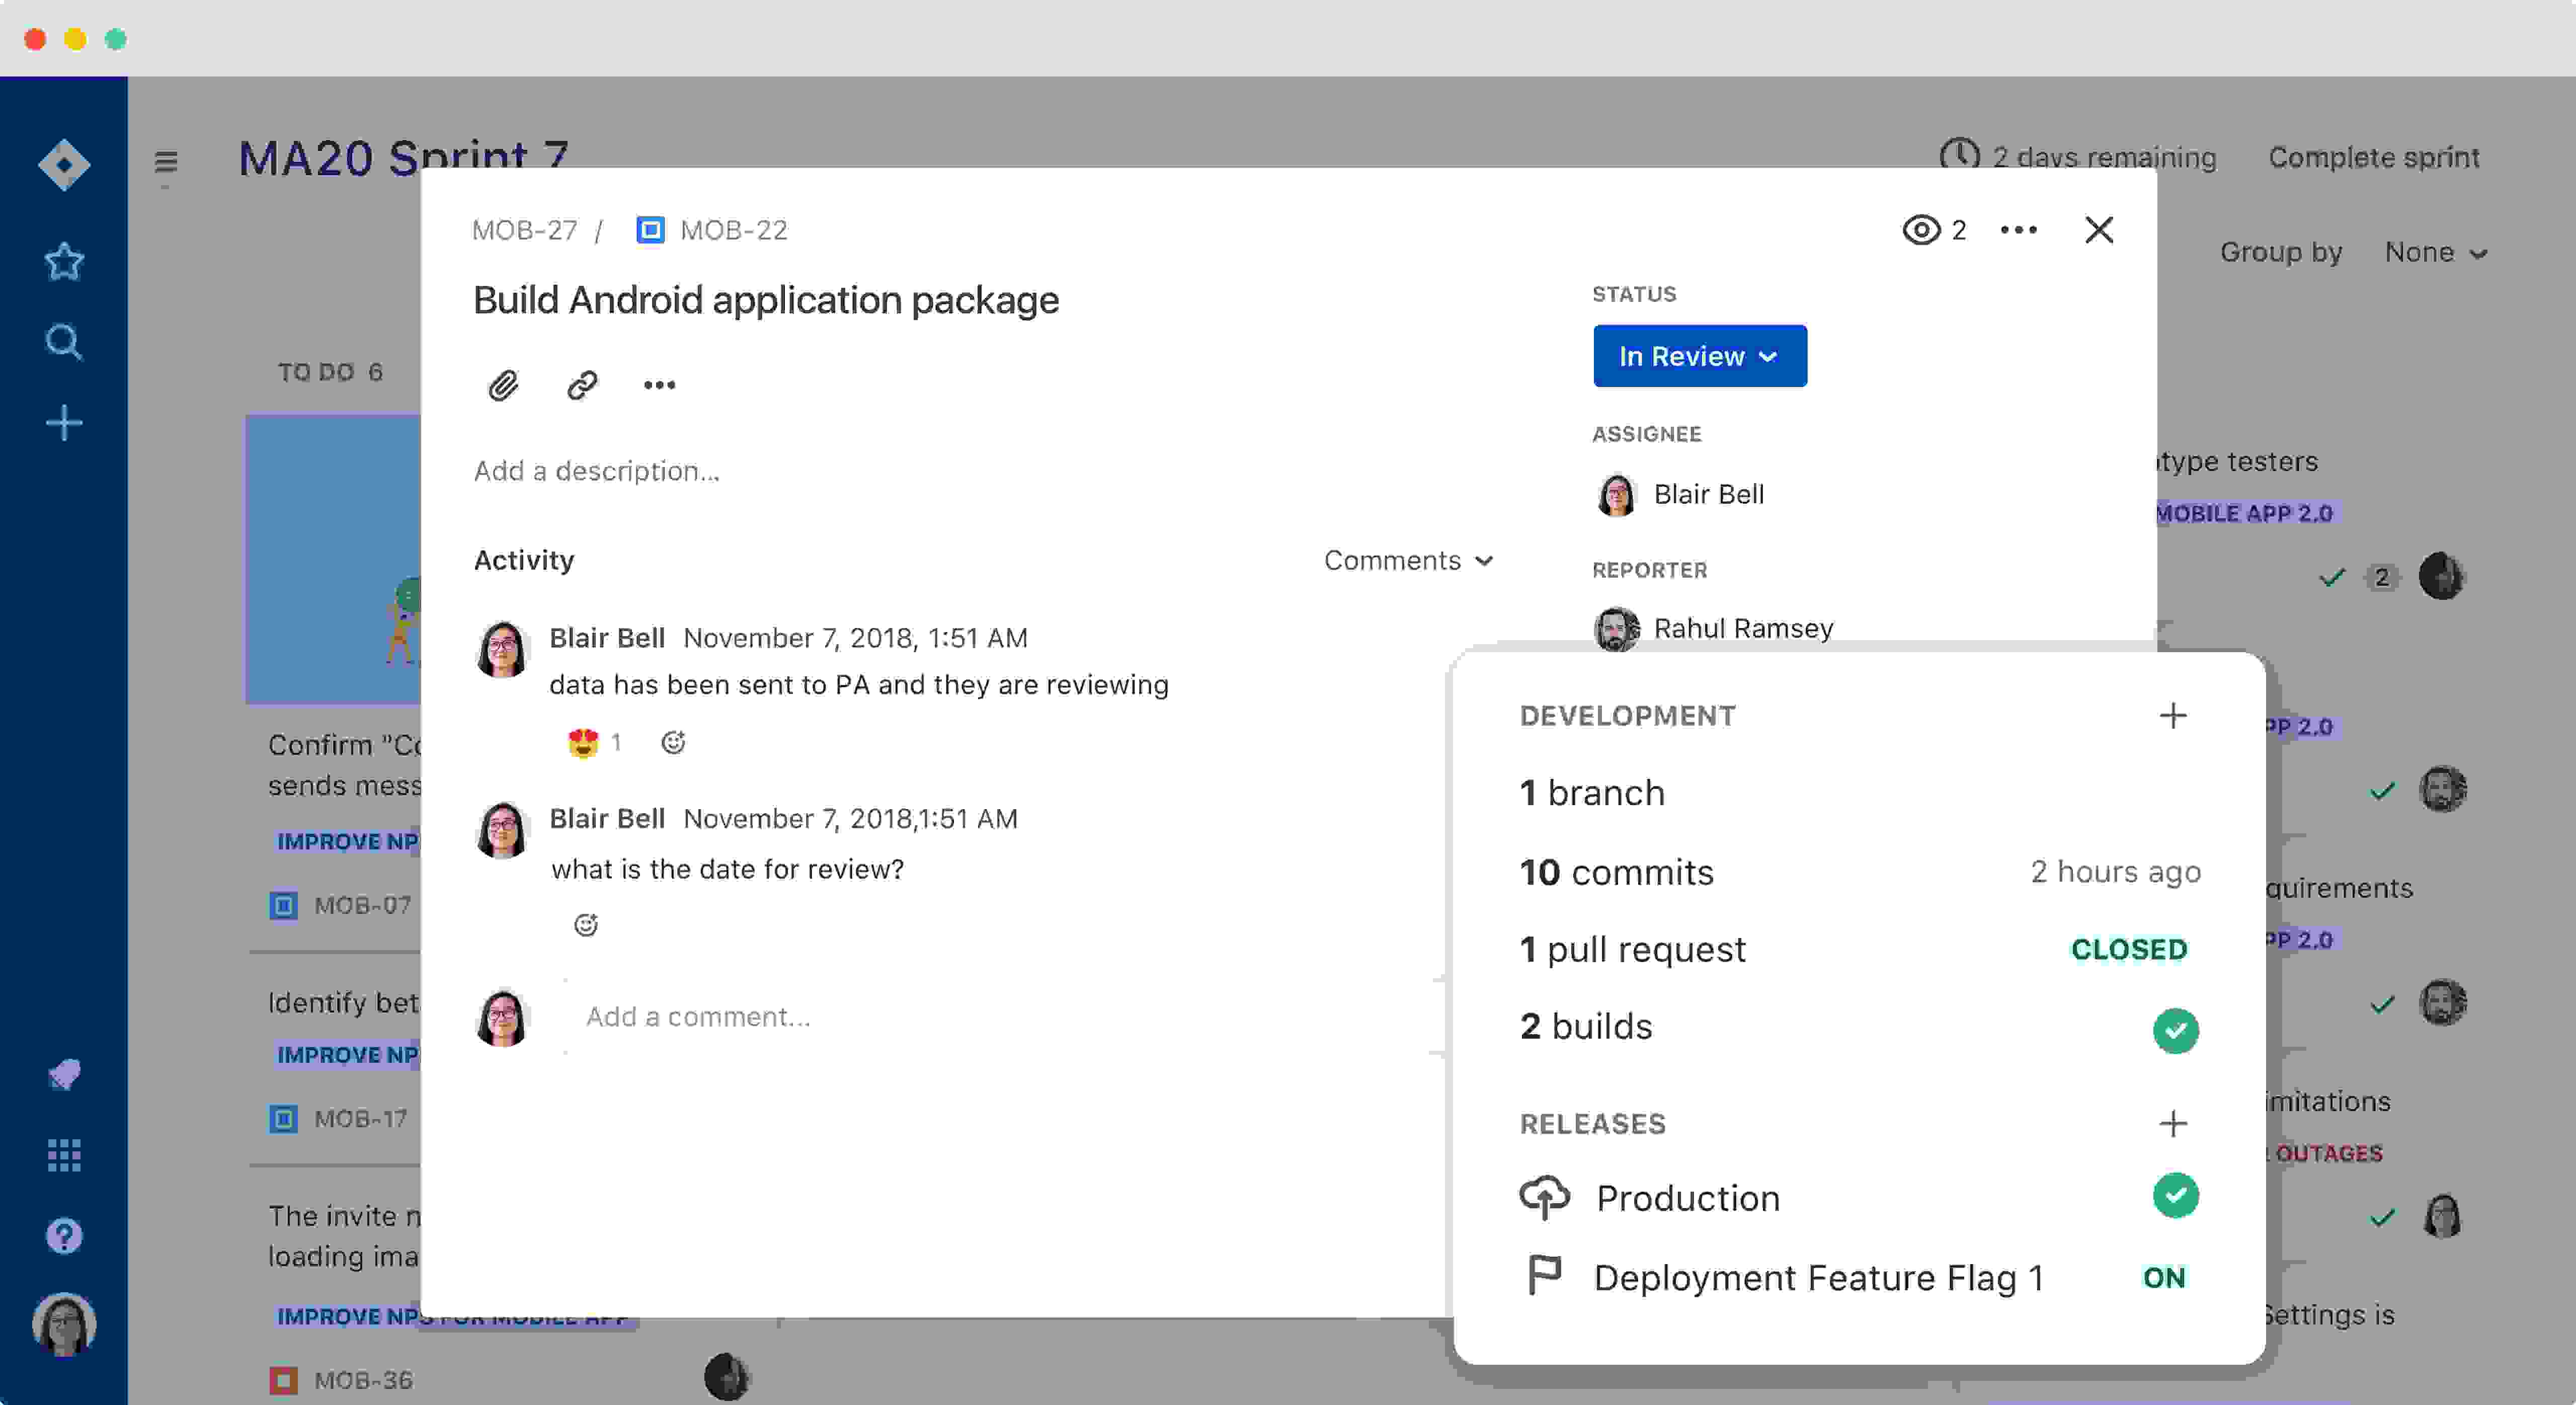
Task: Open the app switcher grid icon
Action: pos(64,1155)
